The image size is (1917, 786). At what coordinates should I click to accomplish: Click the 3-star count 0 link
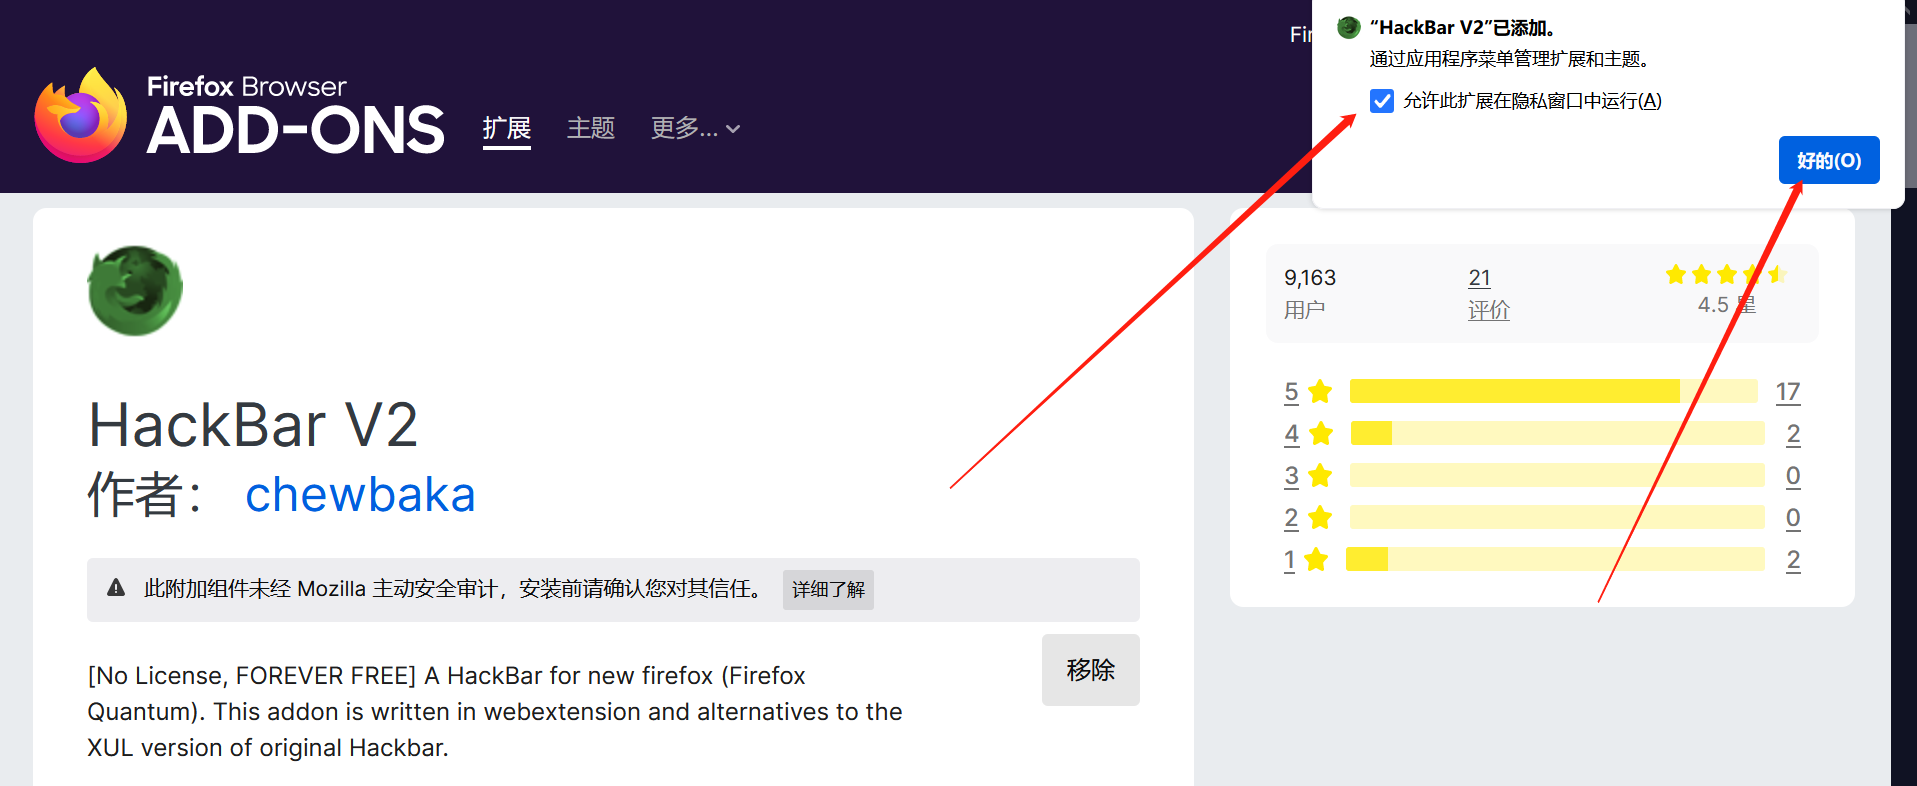(x=1794, y=475)
